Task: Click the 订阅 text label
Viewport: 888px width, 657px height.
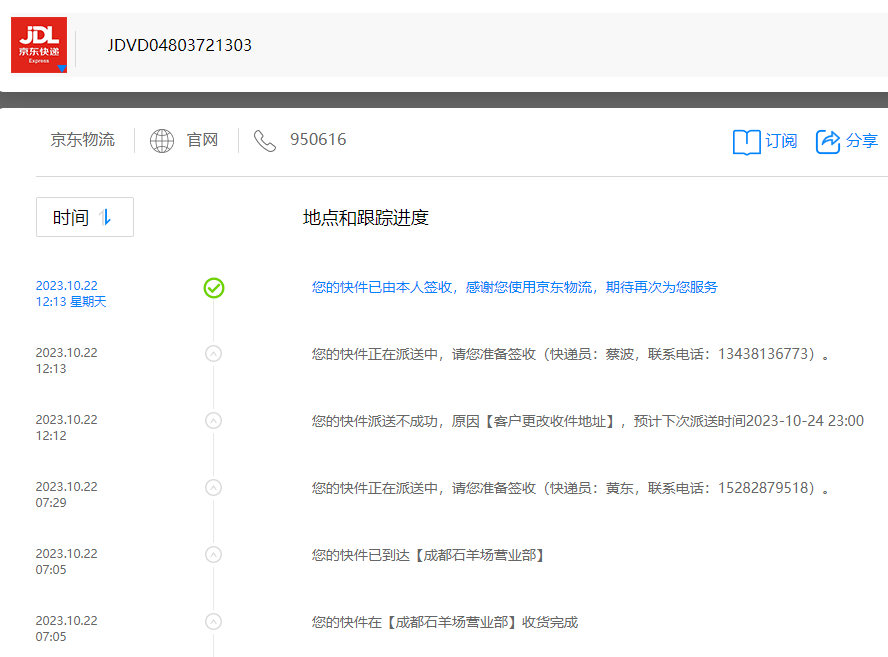Action: (781, 141)
